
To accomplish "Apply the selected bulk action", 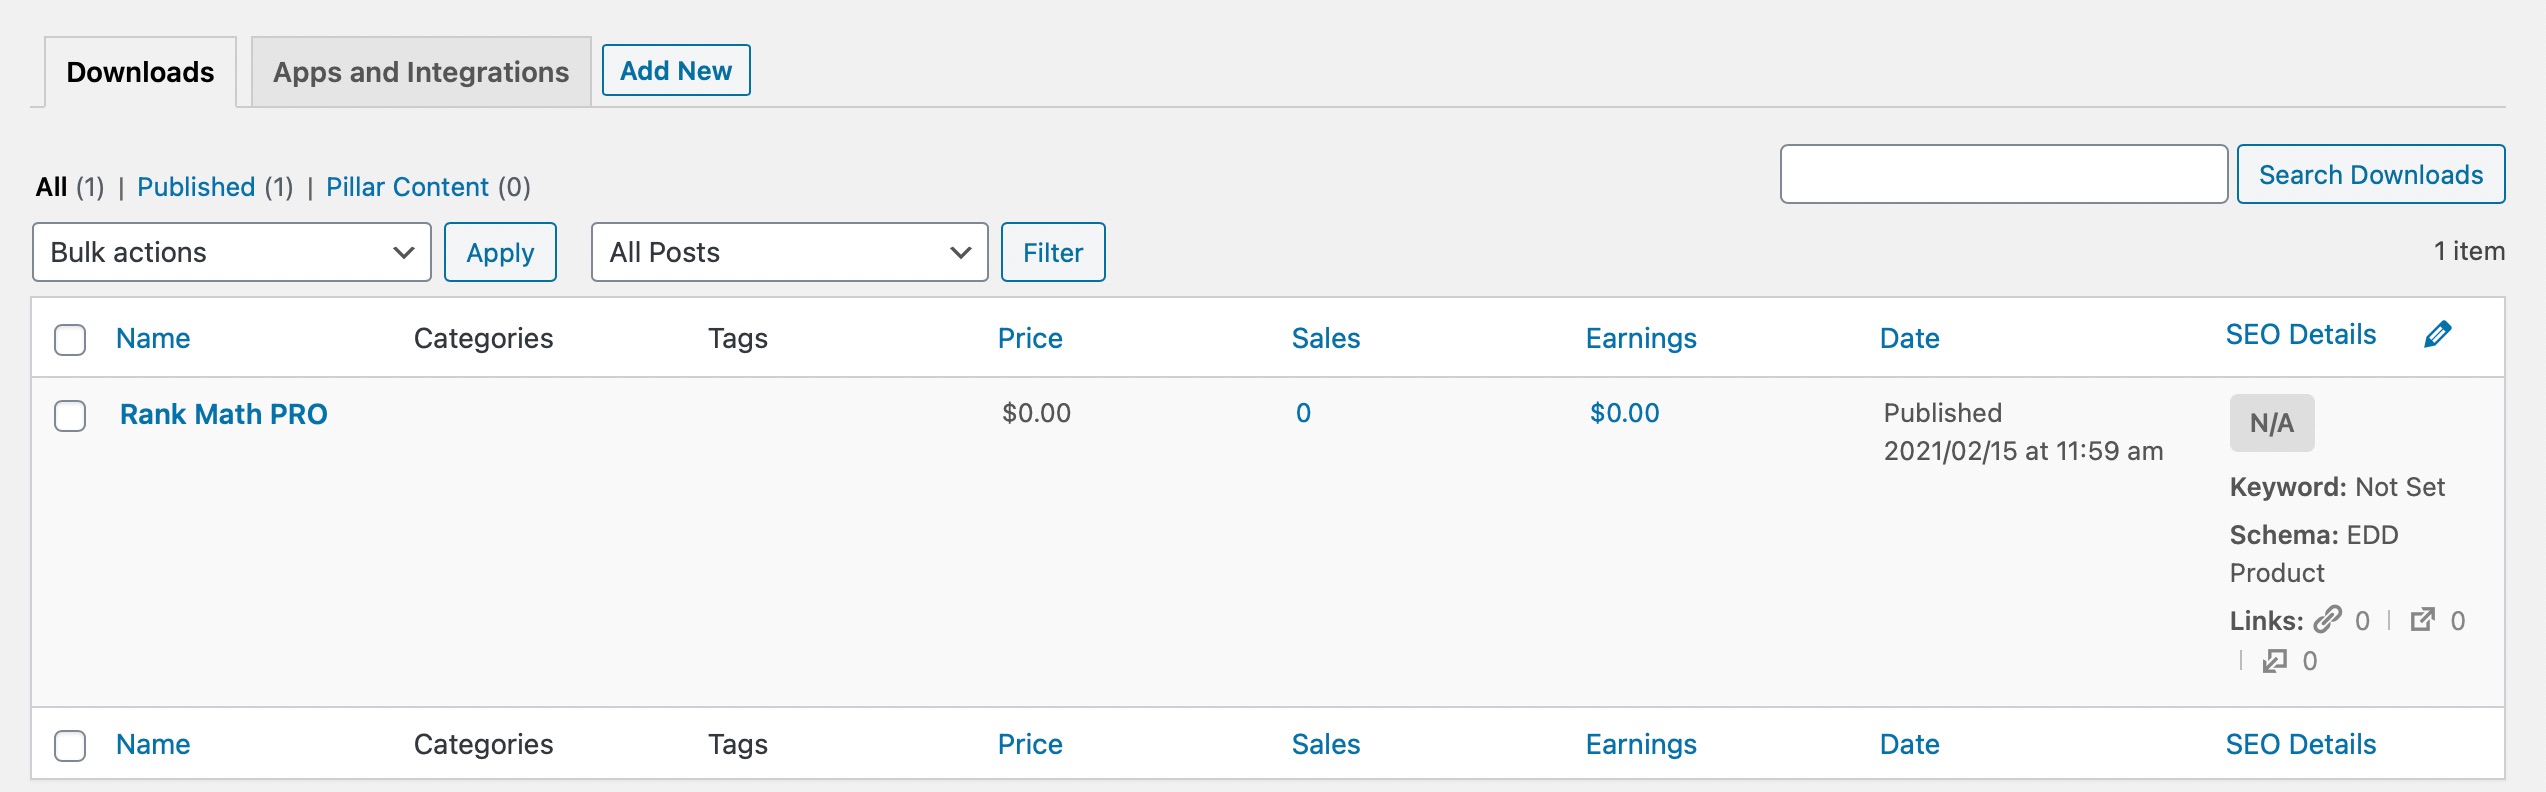I will (500, 252).
